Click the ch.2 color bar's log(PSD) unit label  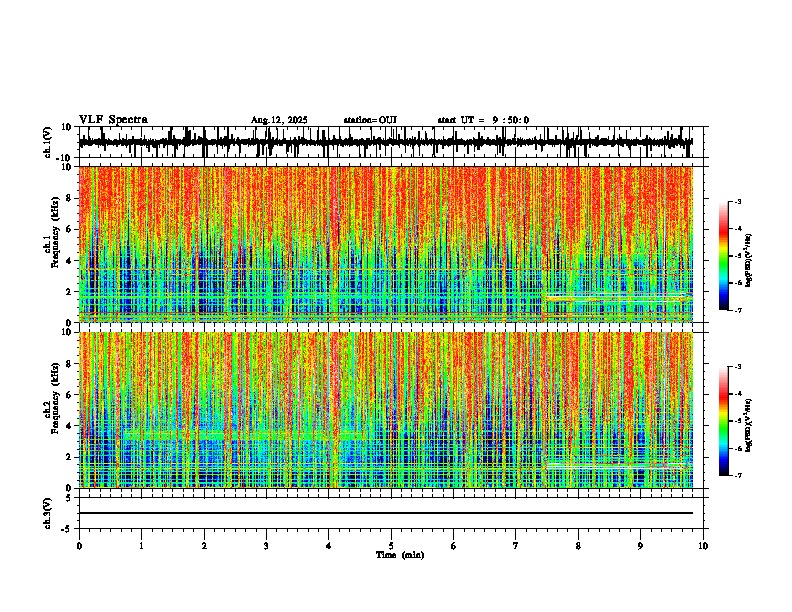749,426
